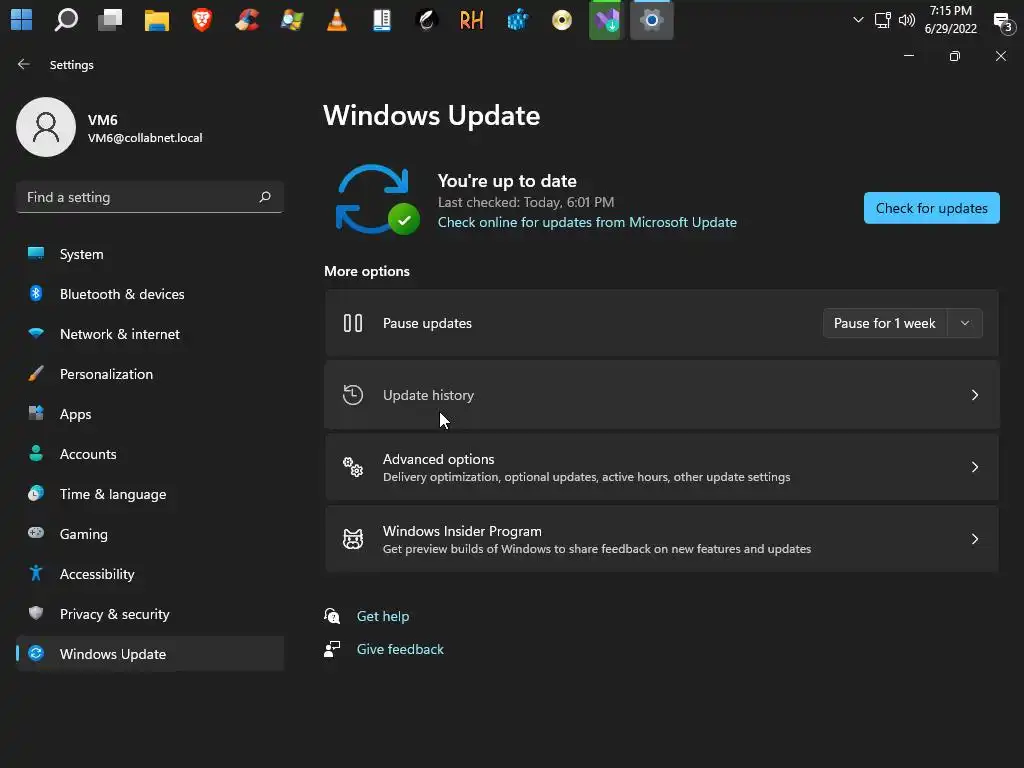Click the Give feedback person icon
1024x768 pixels.
coord(332,649)
